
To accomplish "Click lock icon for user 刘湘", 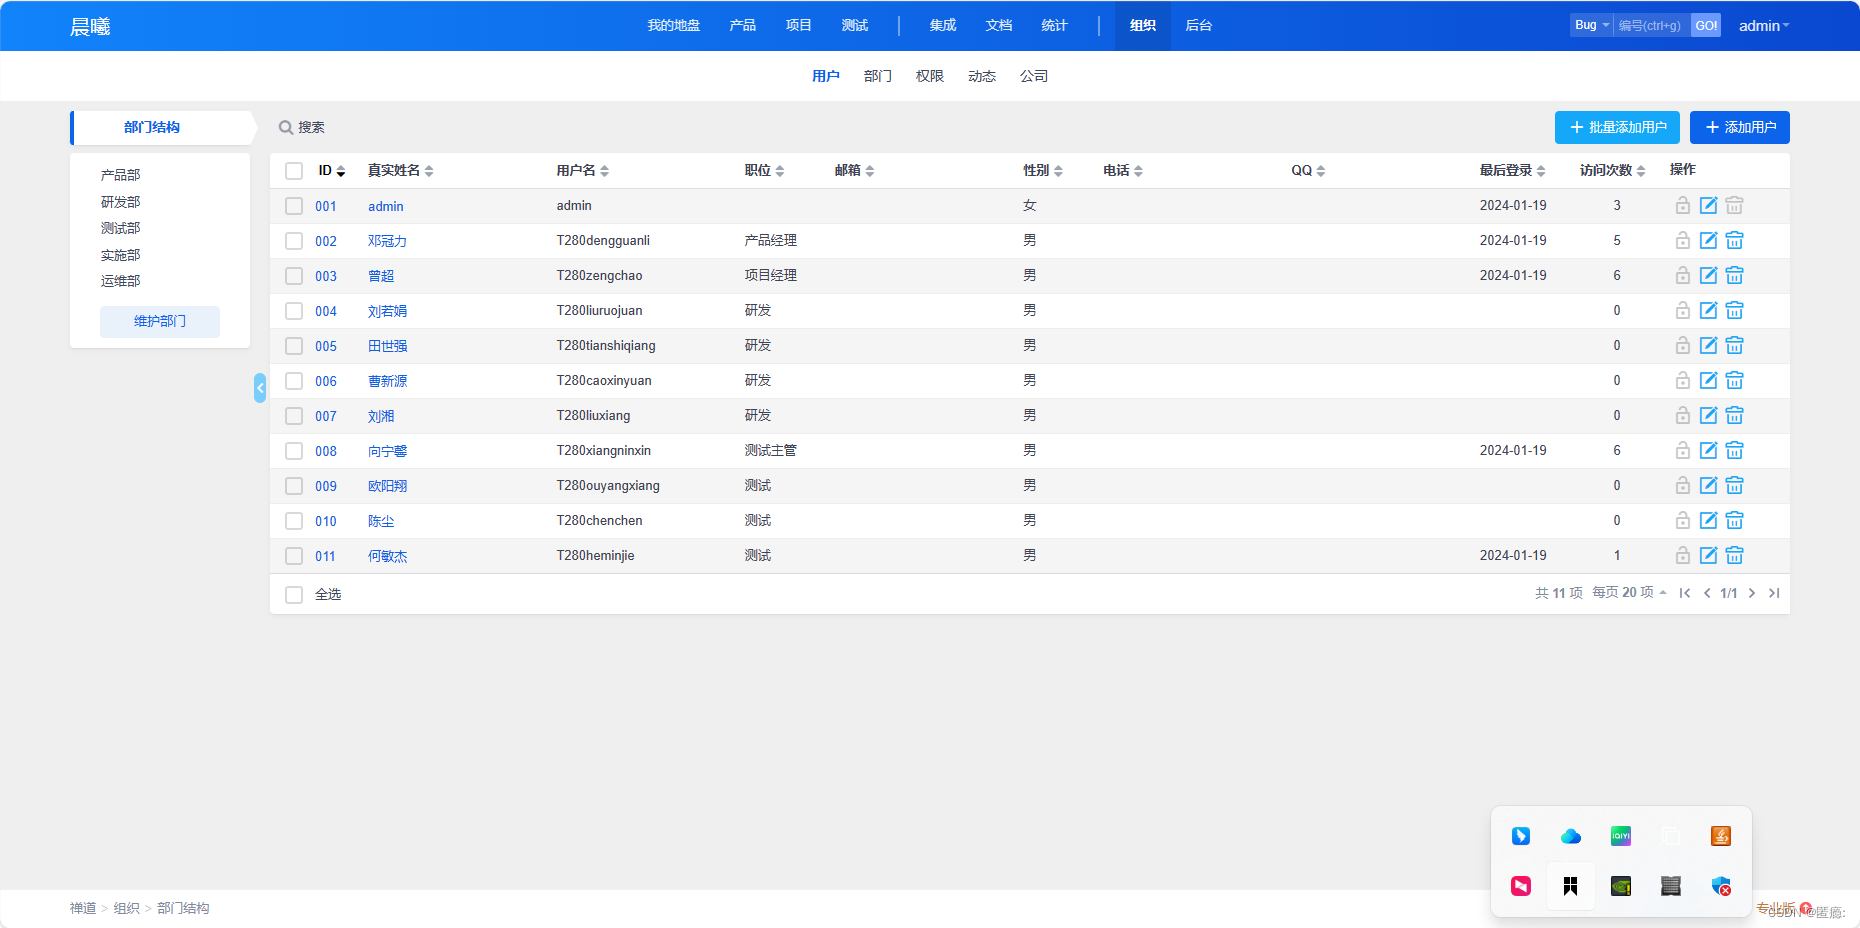I will [x=1683, y=415].
